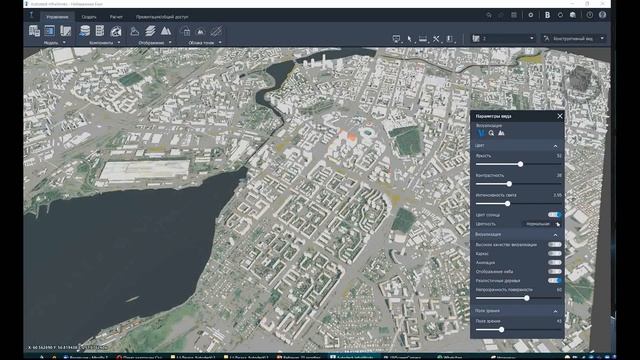640x360 pixels.
Task: Click the BIM 360 'B' icon
Action: pos(547,15)
